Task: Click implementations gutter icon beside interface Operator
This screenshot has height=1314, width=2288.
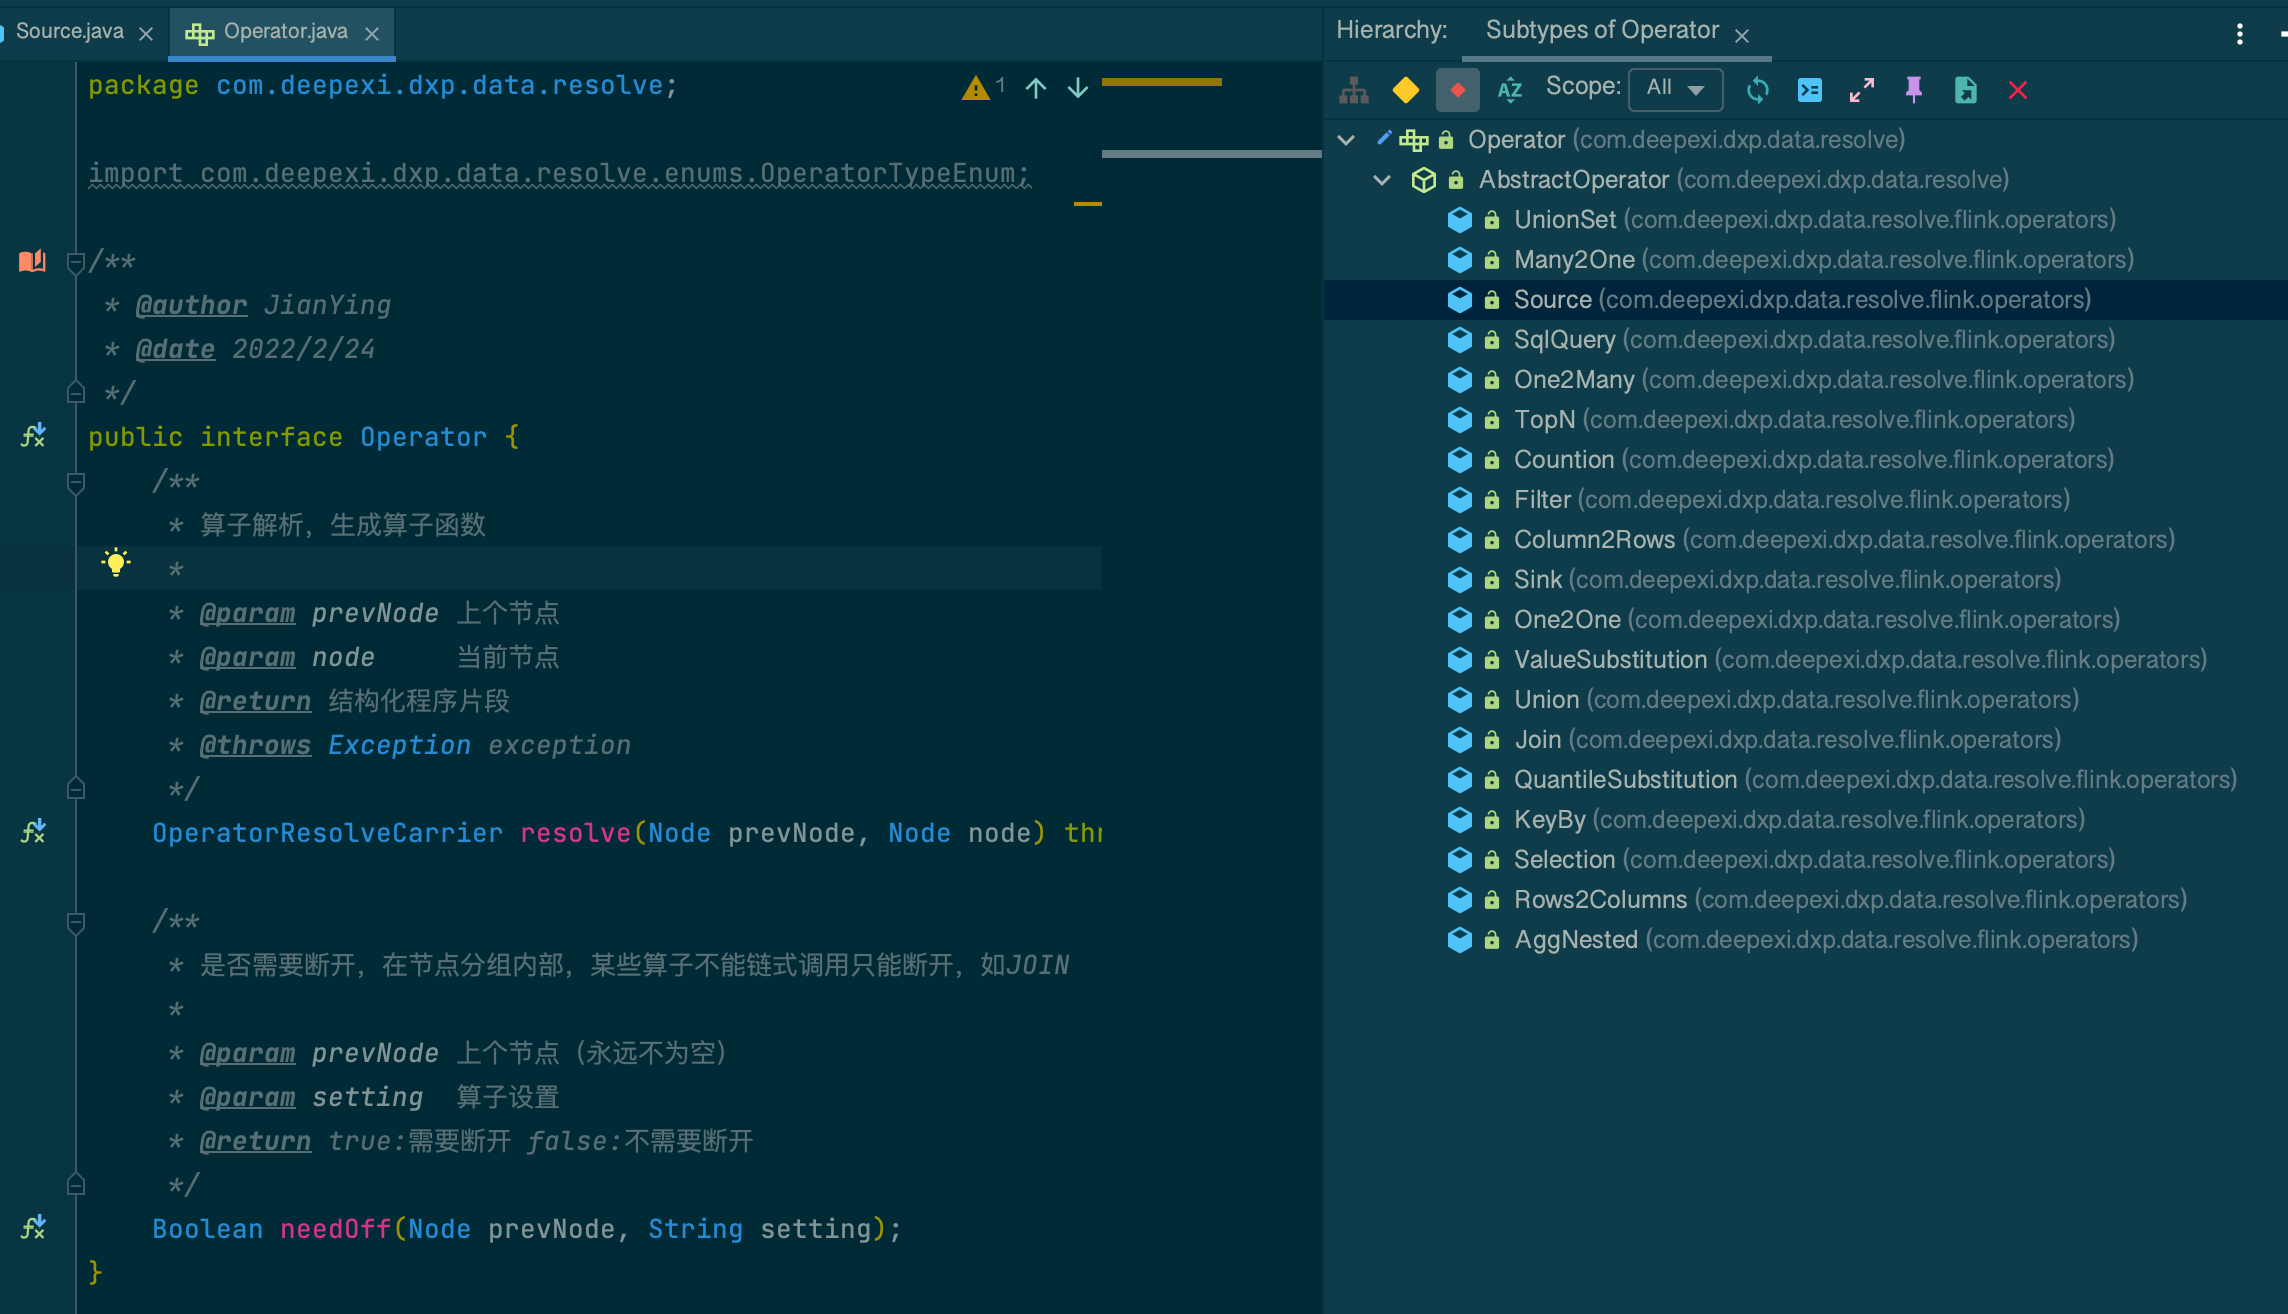Action: click(33, 435)
